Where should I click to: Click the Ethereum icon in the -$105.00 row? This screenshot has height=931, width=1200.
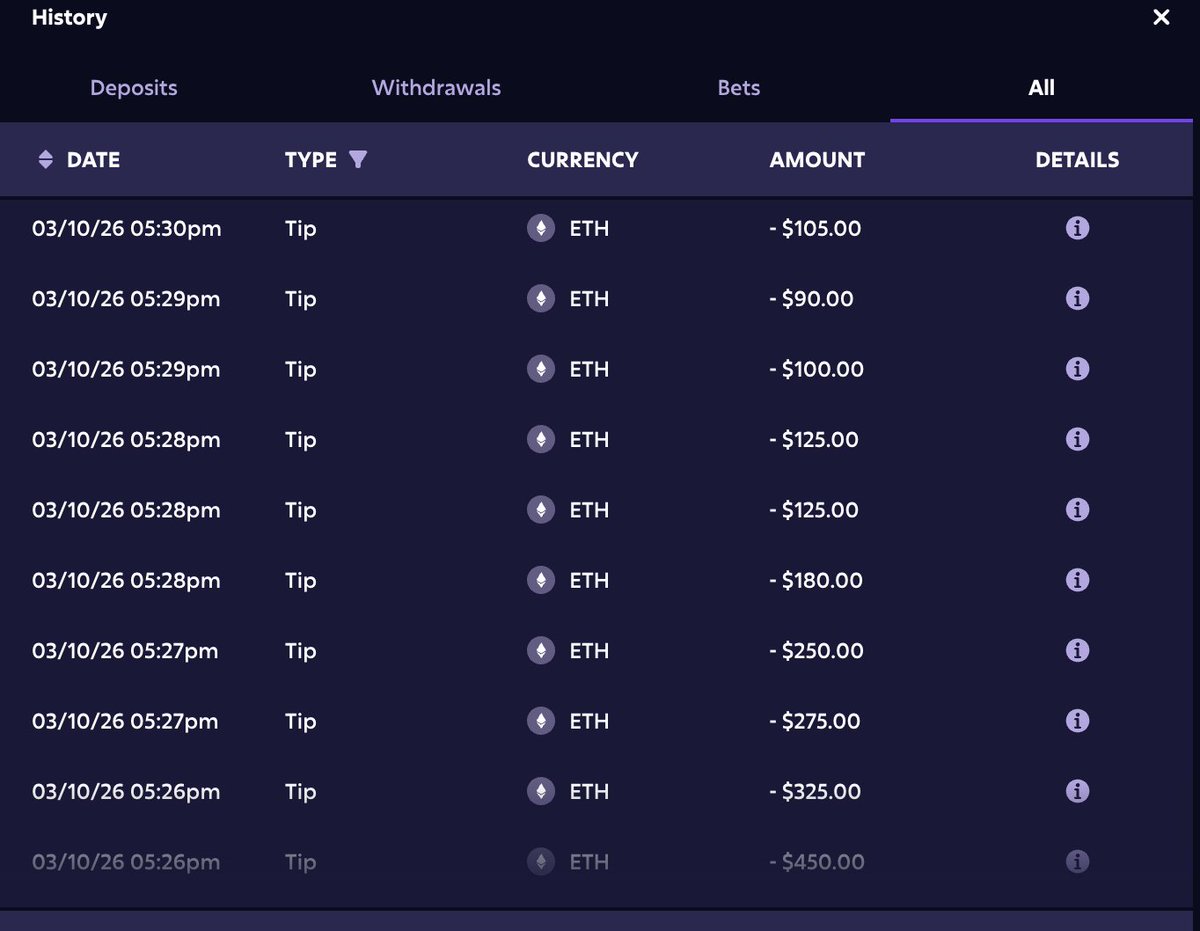point(541,228)
